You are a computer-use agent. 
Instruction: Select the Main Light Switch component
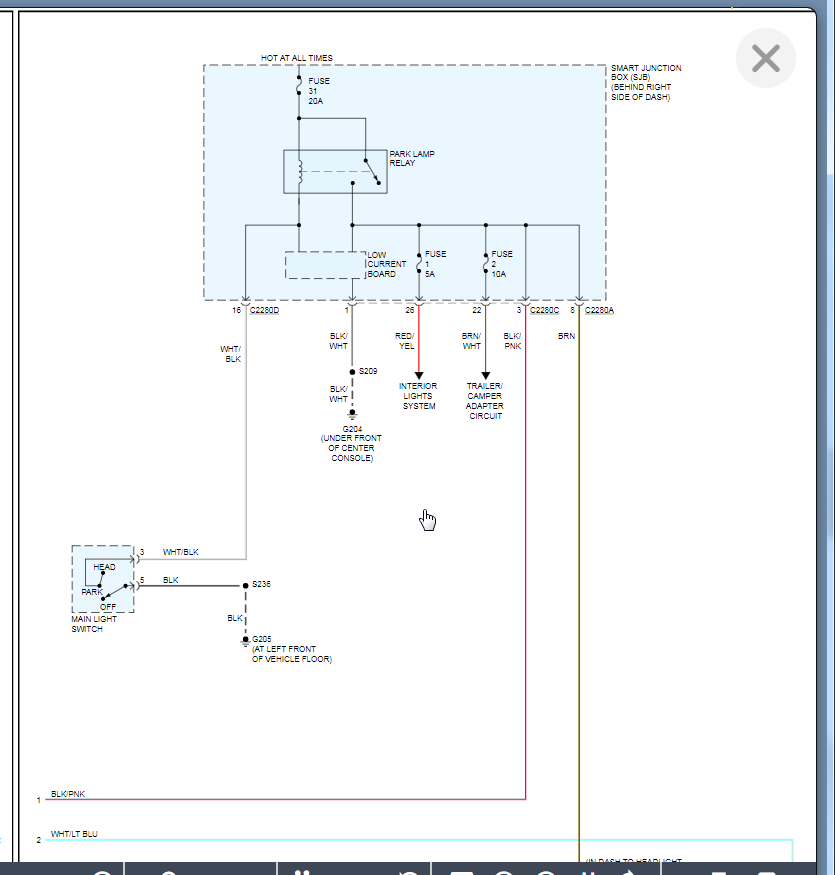(103, 579)
